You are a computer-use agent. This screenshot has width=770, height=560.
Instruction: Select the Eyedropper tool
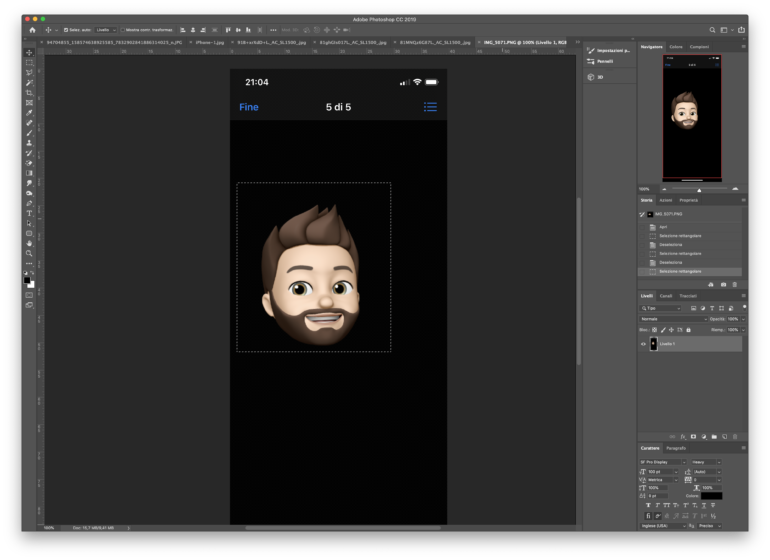click(29, 112)
